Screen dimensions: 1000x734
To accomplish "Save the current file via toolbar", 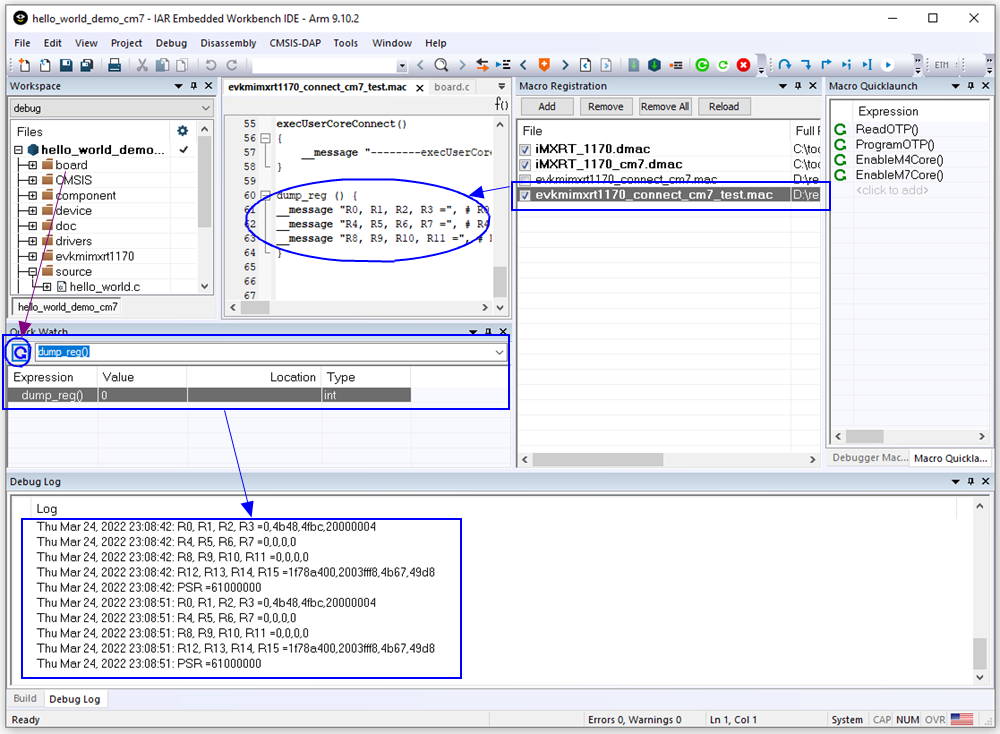I will [66, 65].
